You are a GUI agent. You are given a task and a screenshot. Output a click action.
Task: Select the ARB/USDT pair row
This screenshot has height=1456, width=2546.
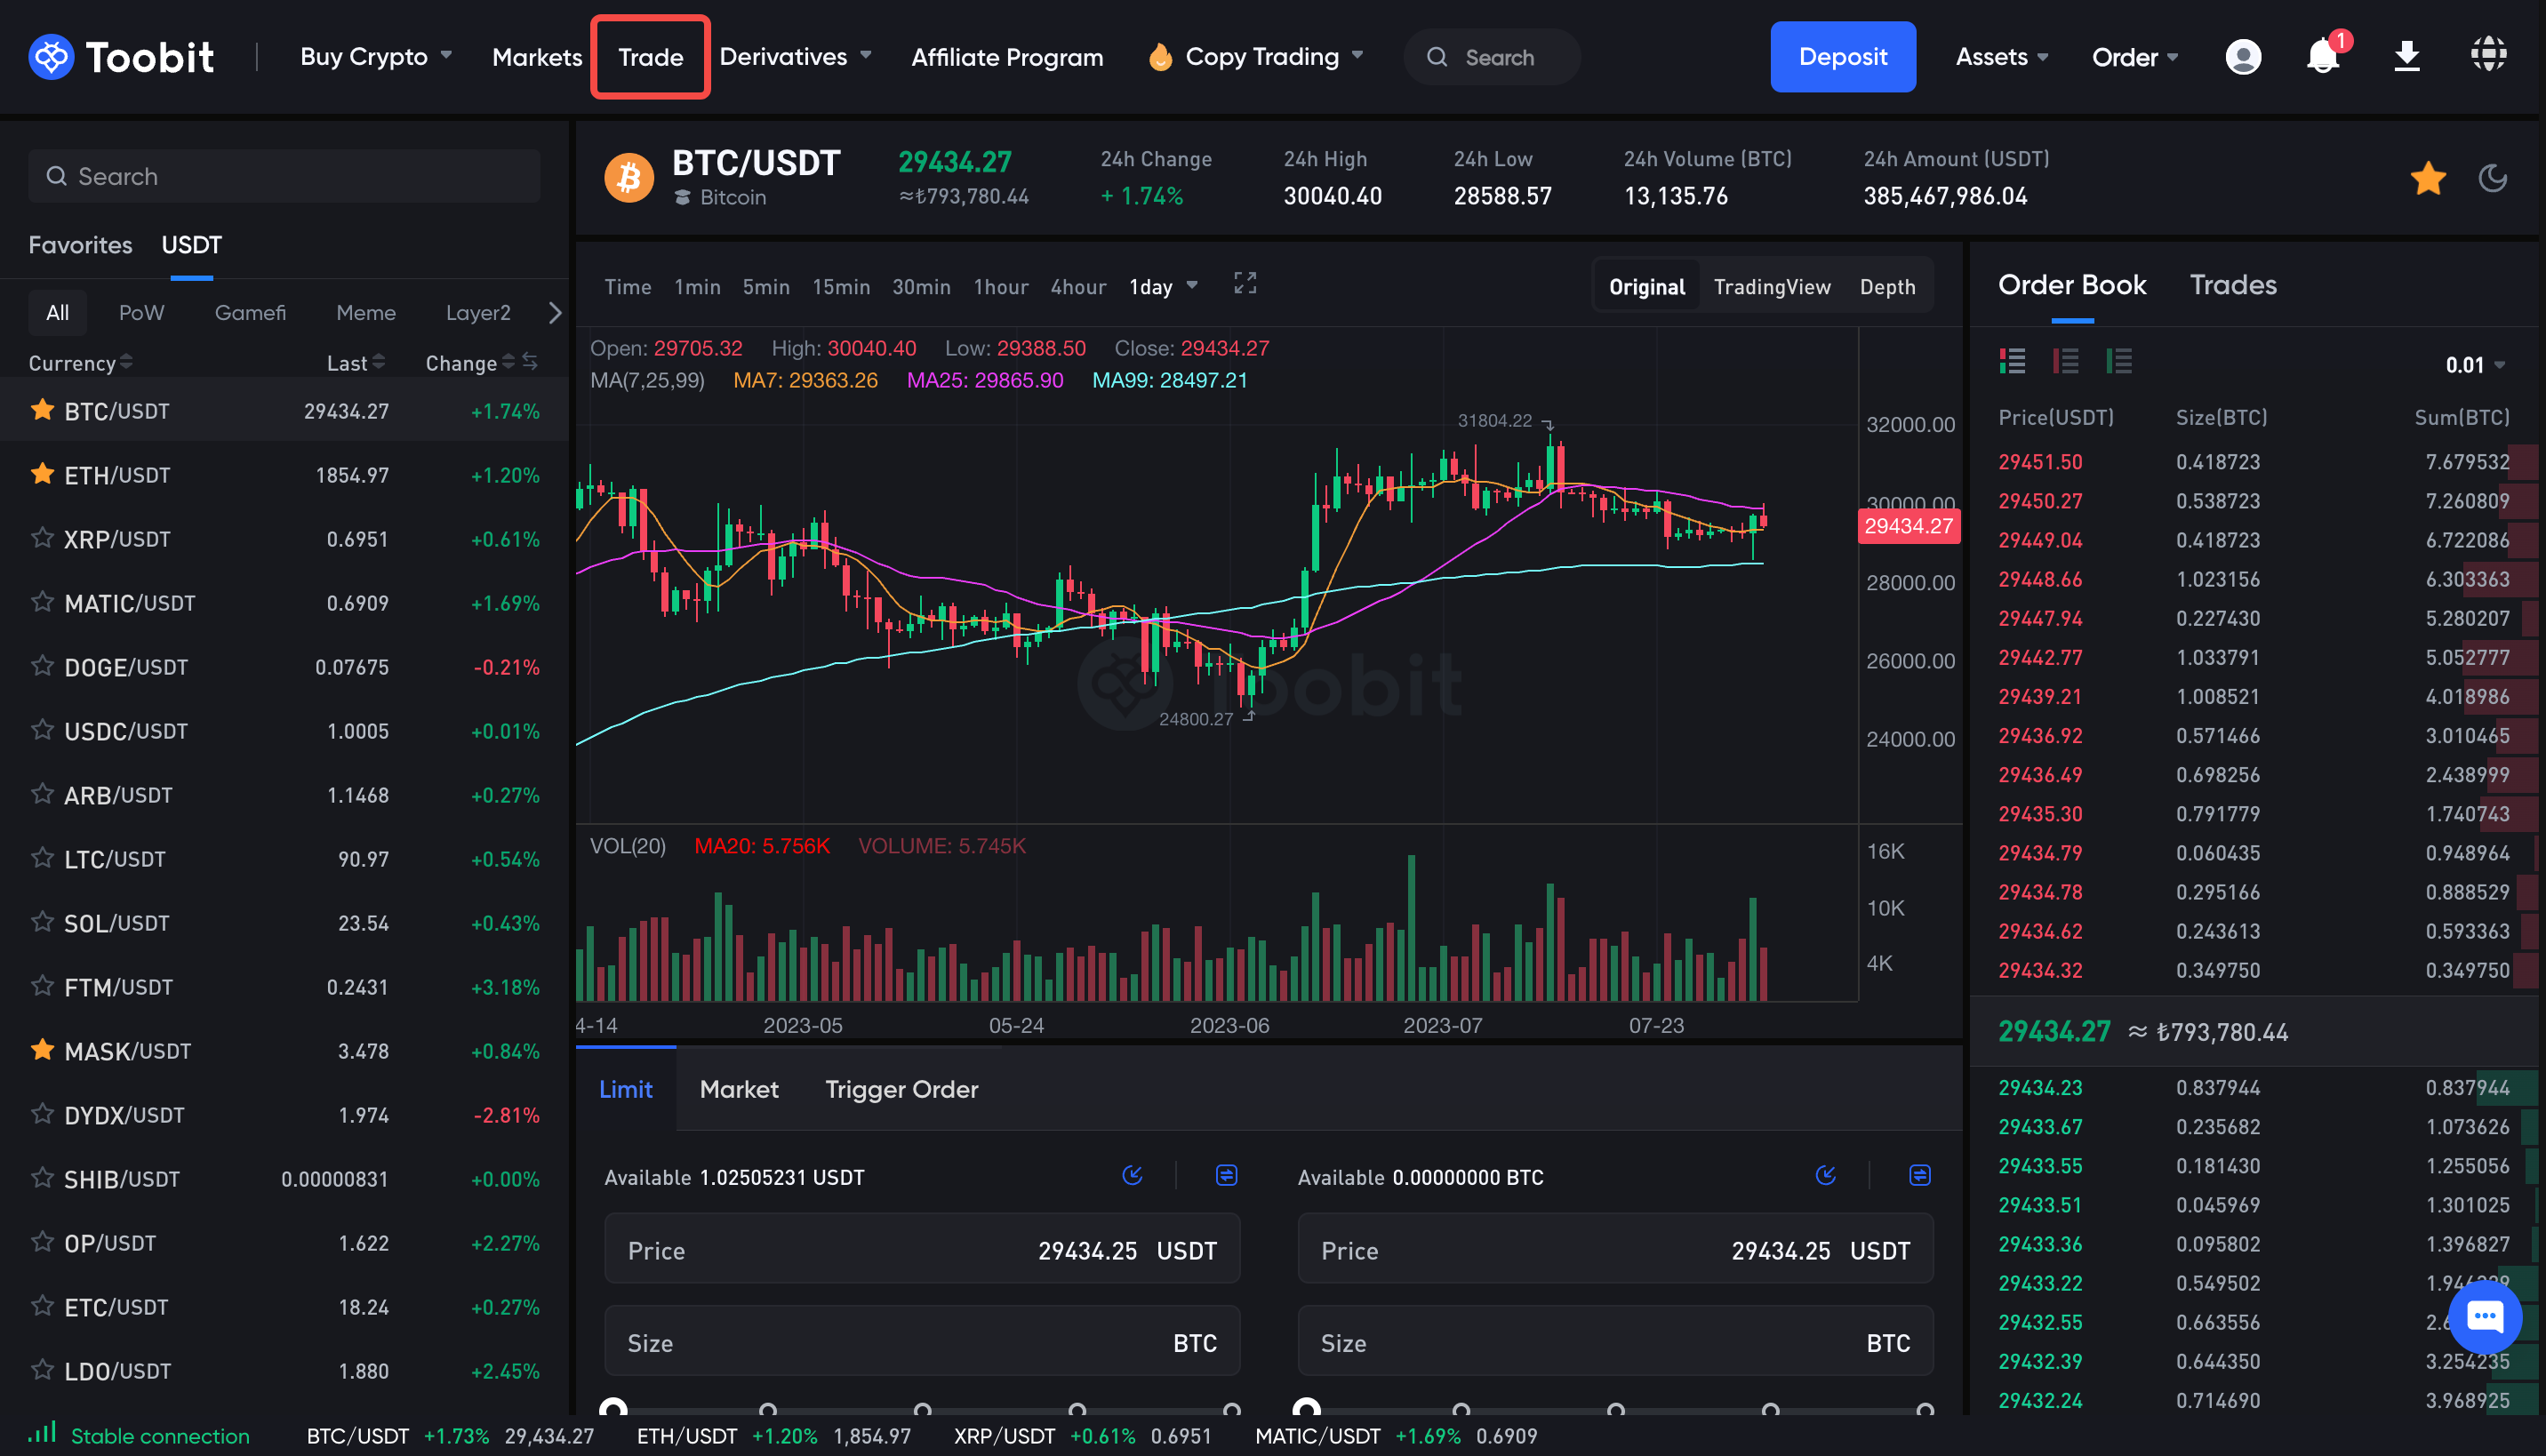[x=285, y=794]
